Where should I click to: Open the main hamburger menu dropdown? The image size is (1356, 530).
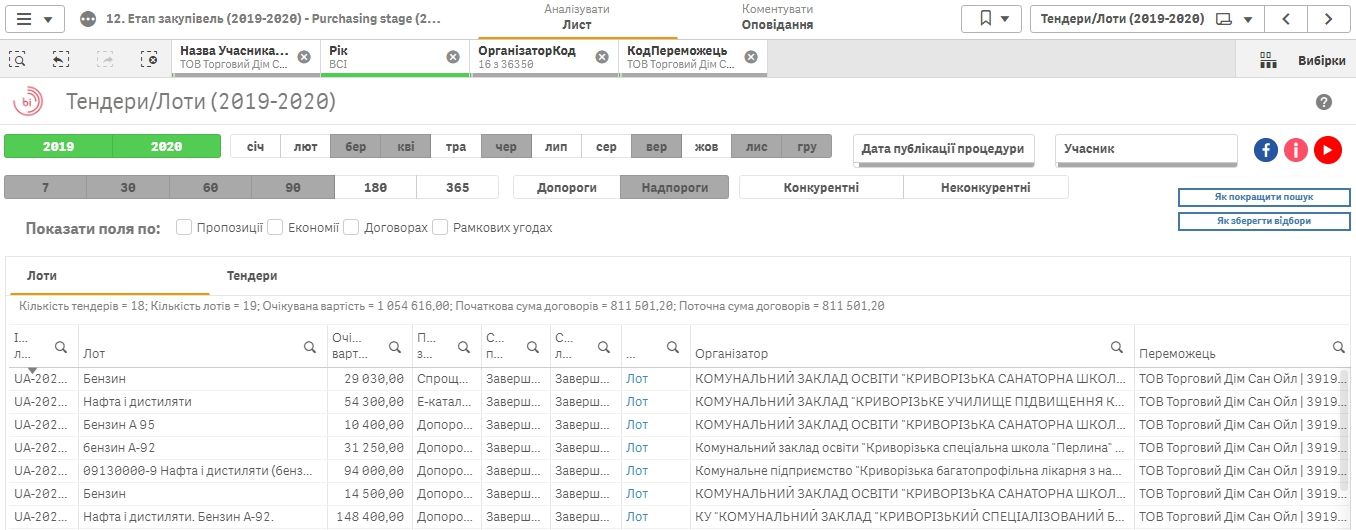tap(35, 19)
